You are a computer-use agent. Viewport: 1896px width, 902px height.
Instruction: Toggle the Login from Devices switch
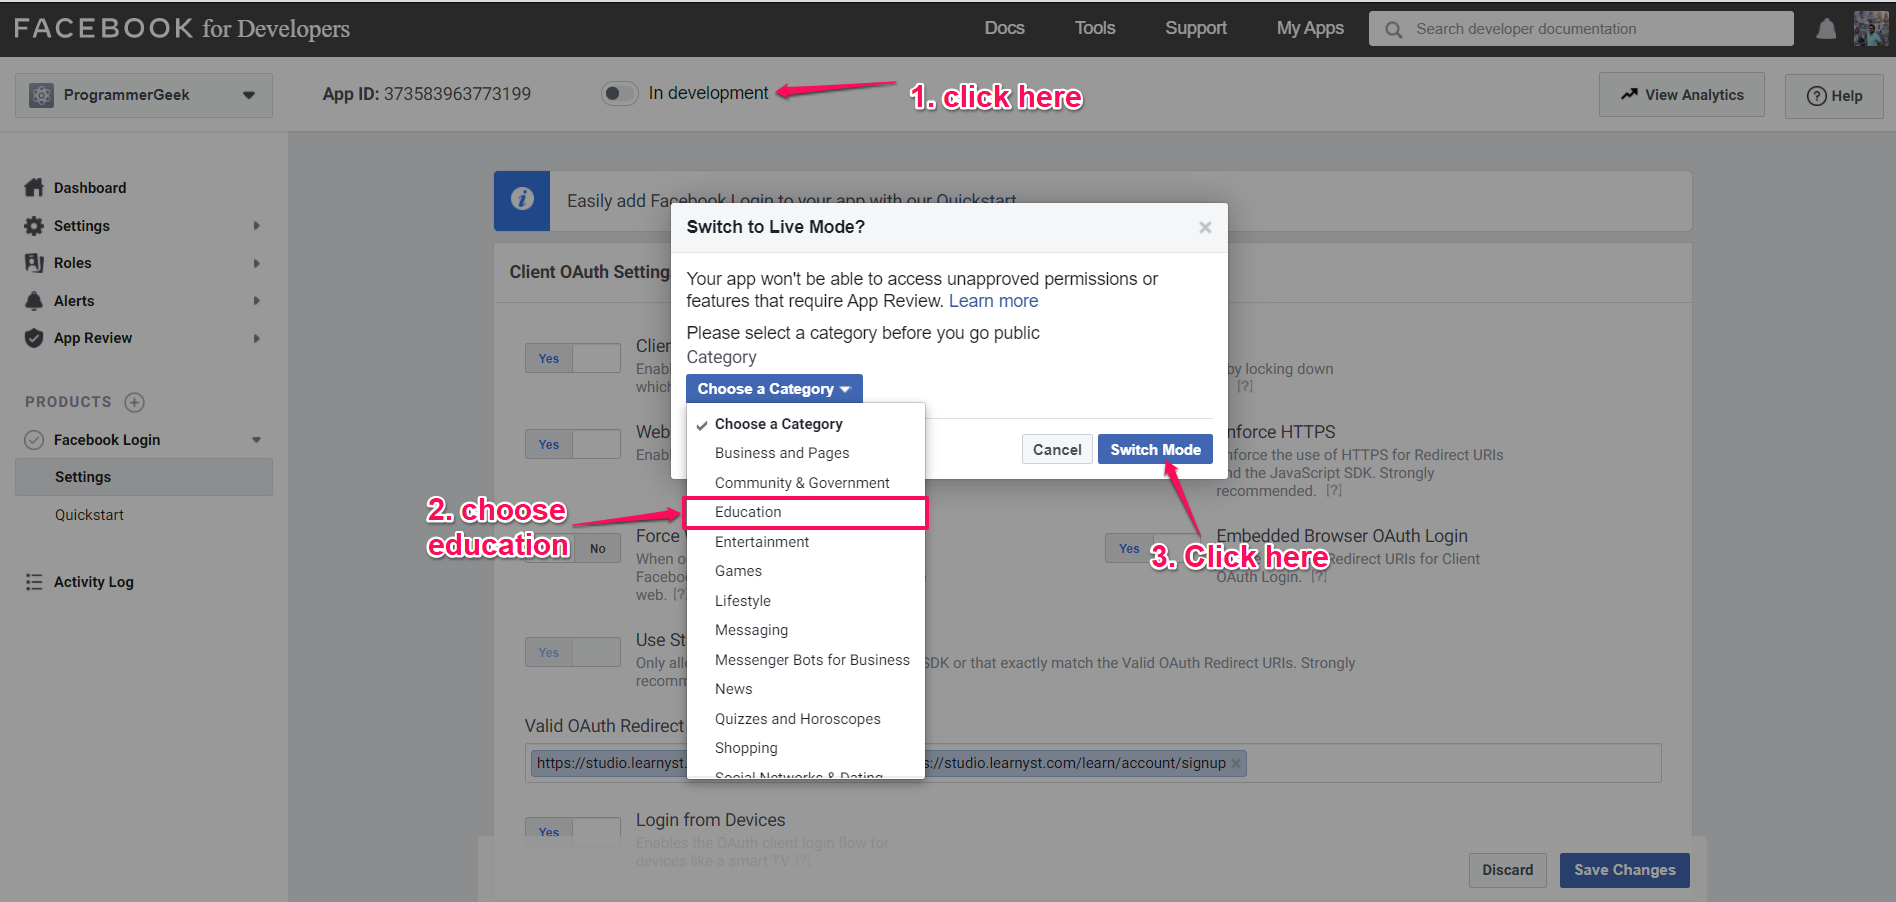573,831
